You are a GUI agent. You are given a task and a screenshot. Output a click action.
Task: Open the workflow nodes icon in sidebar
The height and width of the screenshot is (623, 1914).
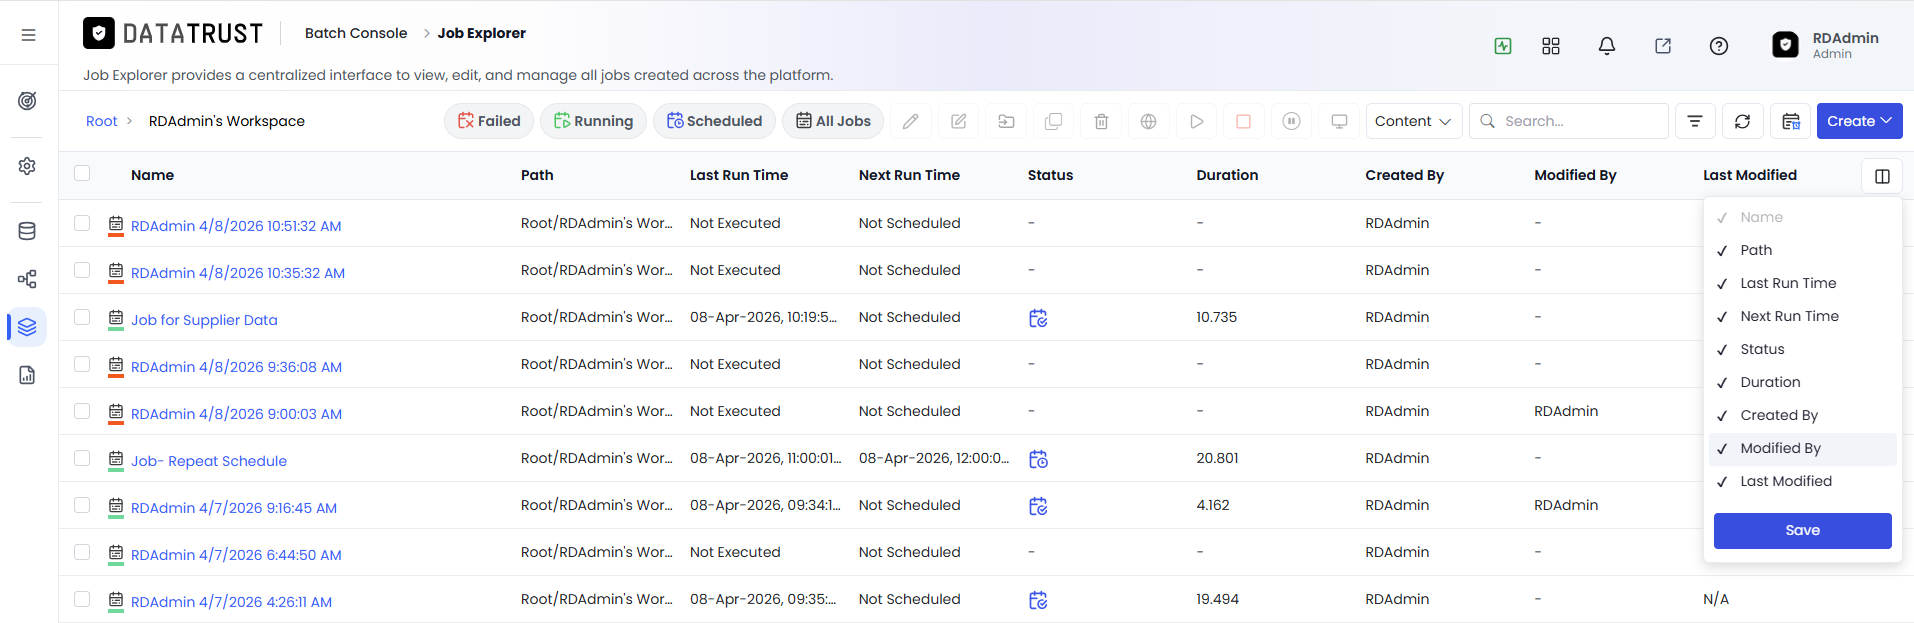(x=28, y=279)
